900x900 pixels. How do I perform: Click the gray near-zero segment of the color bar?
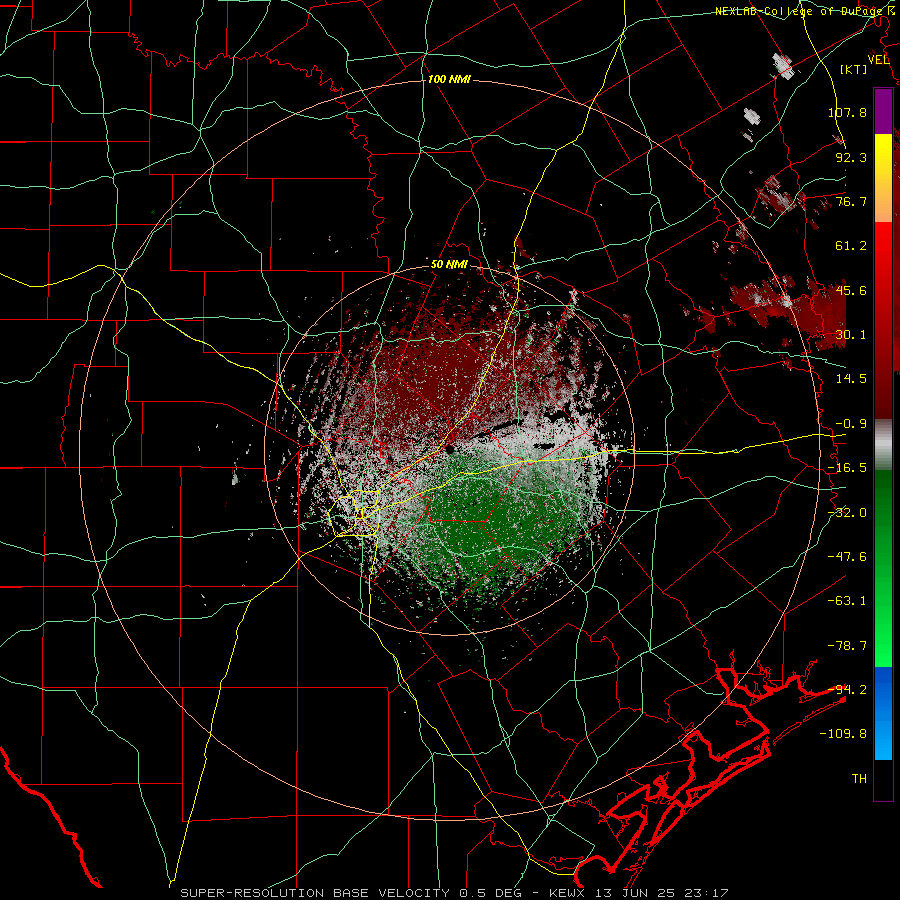point(883,445)
